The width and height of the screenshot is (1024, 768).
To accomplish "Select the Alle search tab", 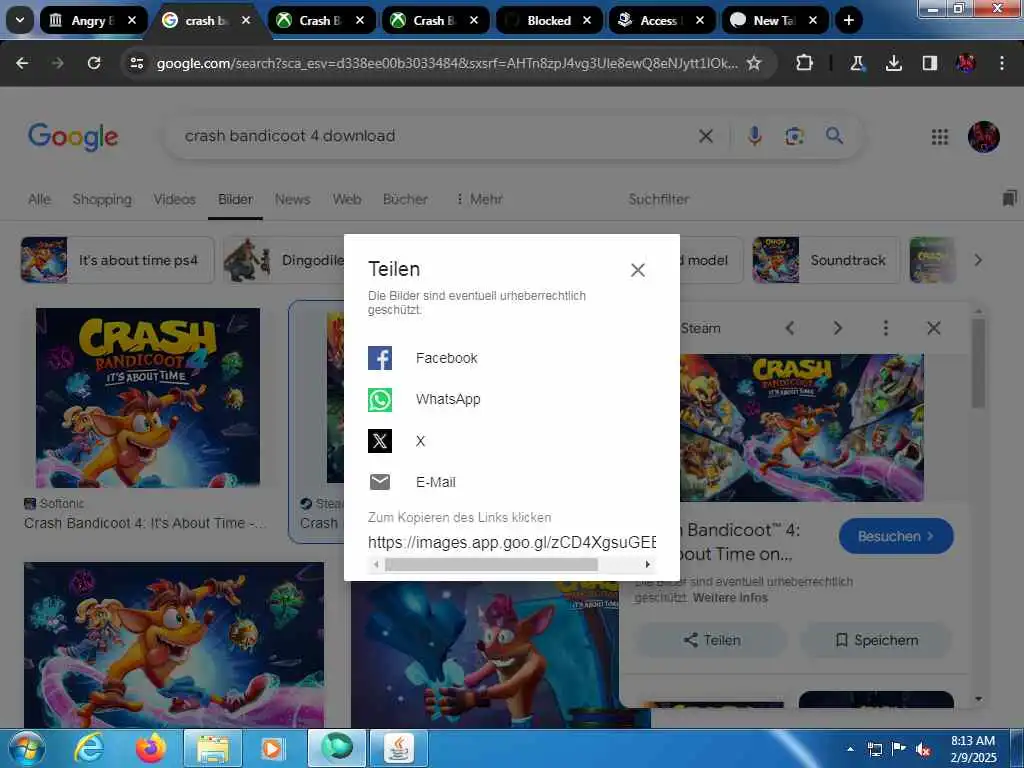I will [x=39, y=199].
